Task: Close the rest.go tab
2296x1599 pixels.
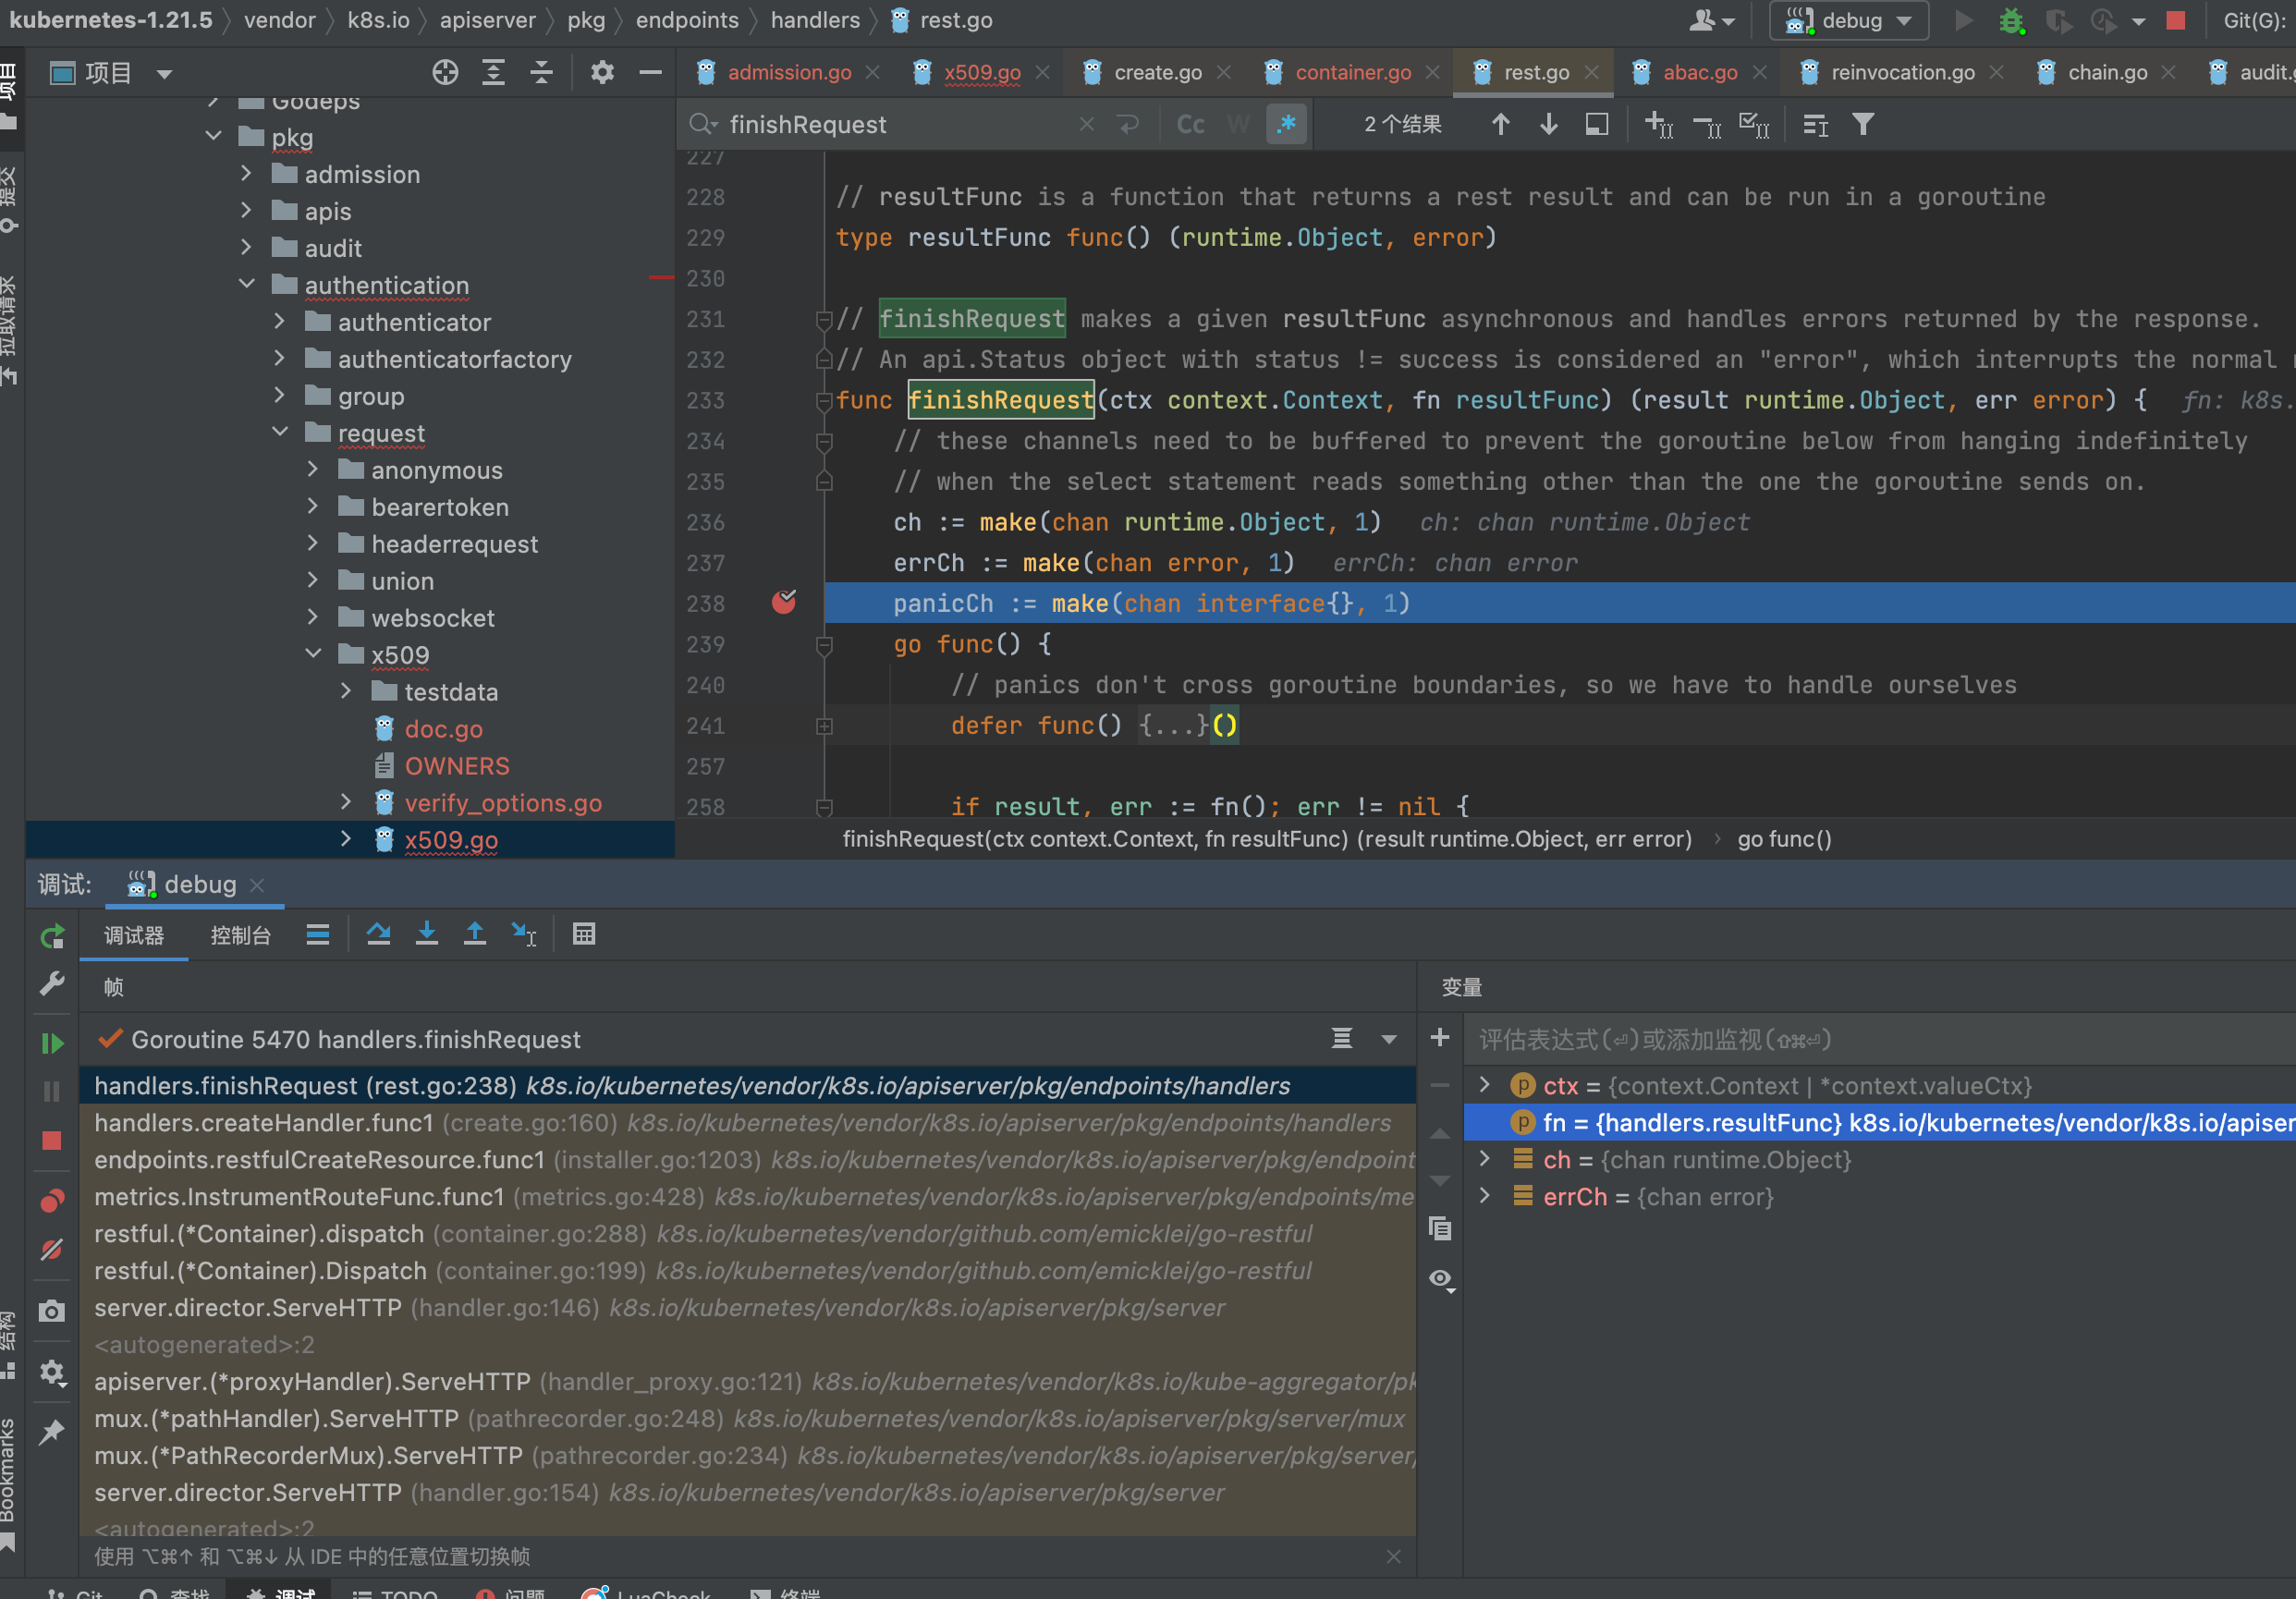Action: coord(1591,72)
